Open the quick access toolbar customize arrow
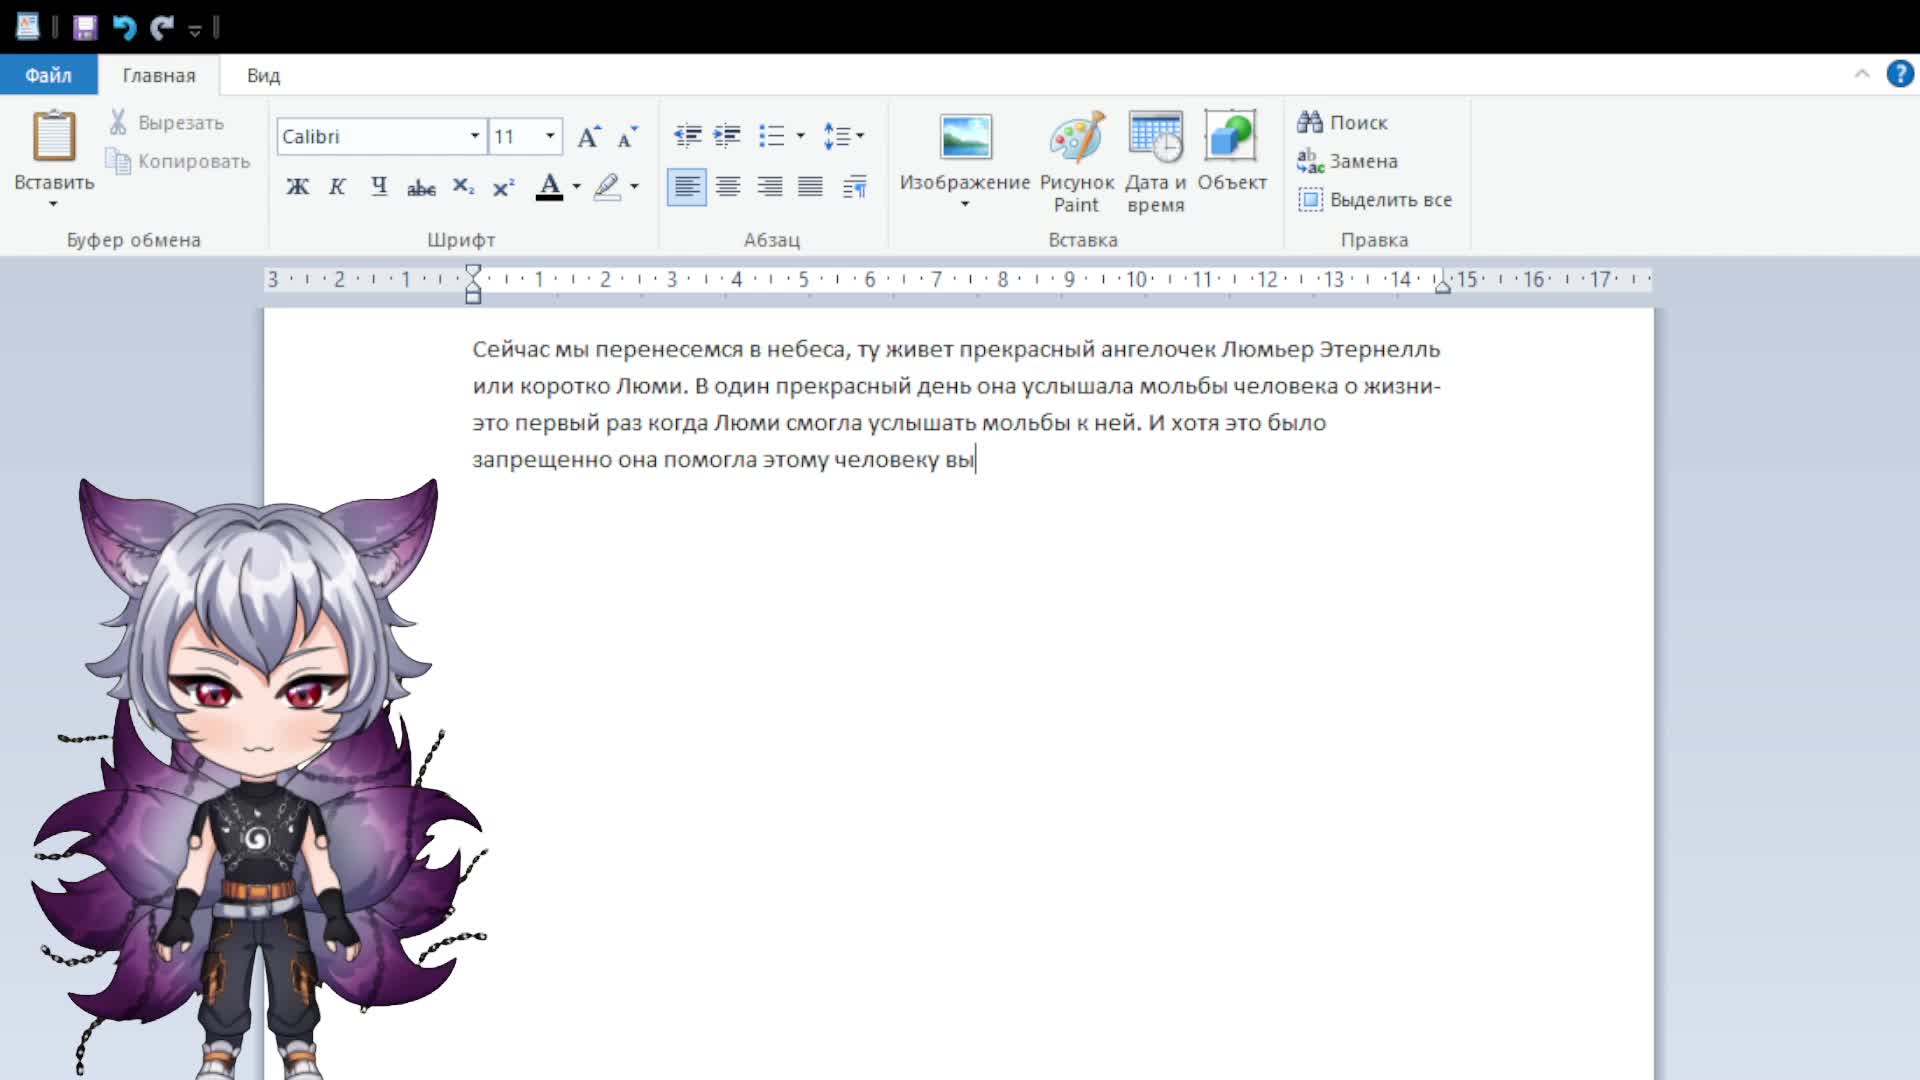Image resolution: width=1920 pixels, height=1080 pixels. click(195, 30)
